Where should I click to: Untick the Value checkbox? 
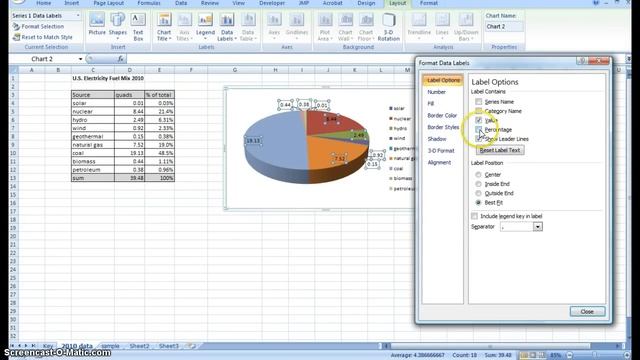[x=478, y=120]
